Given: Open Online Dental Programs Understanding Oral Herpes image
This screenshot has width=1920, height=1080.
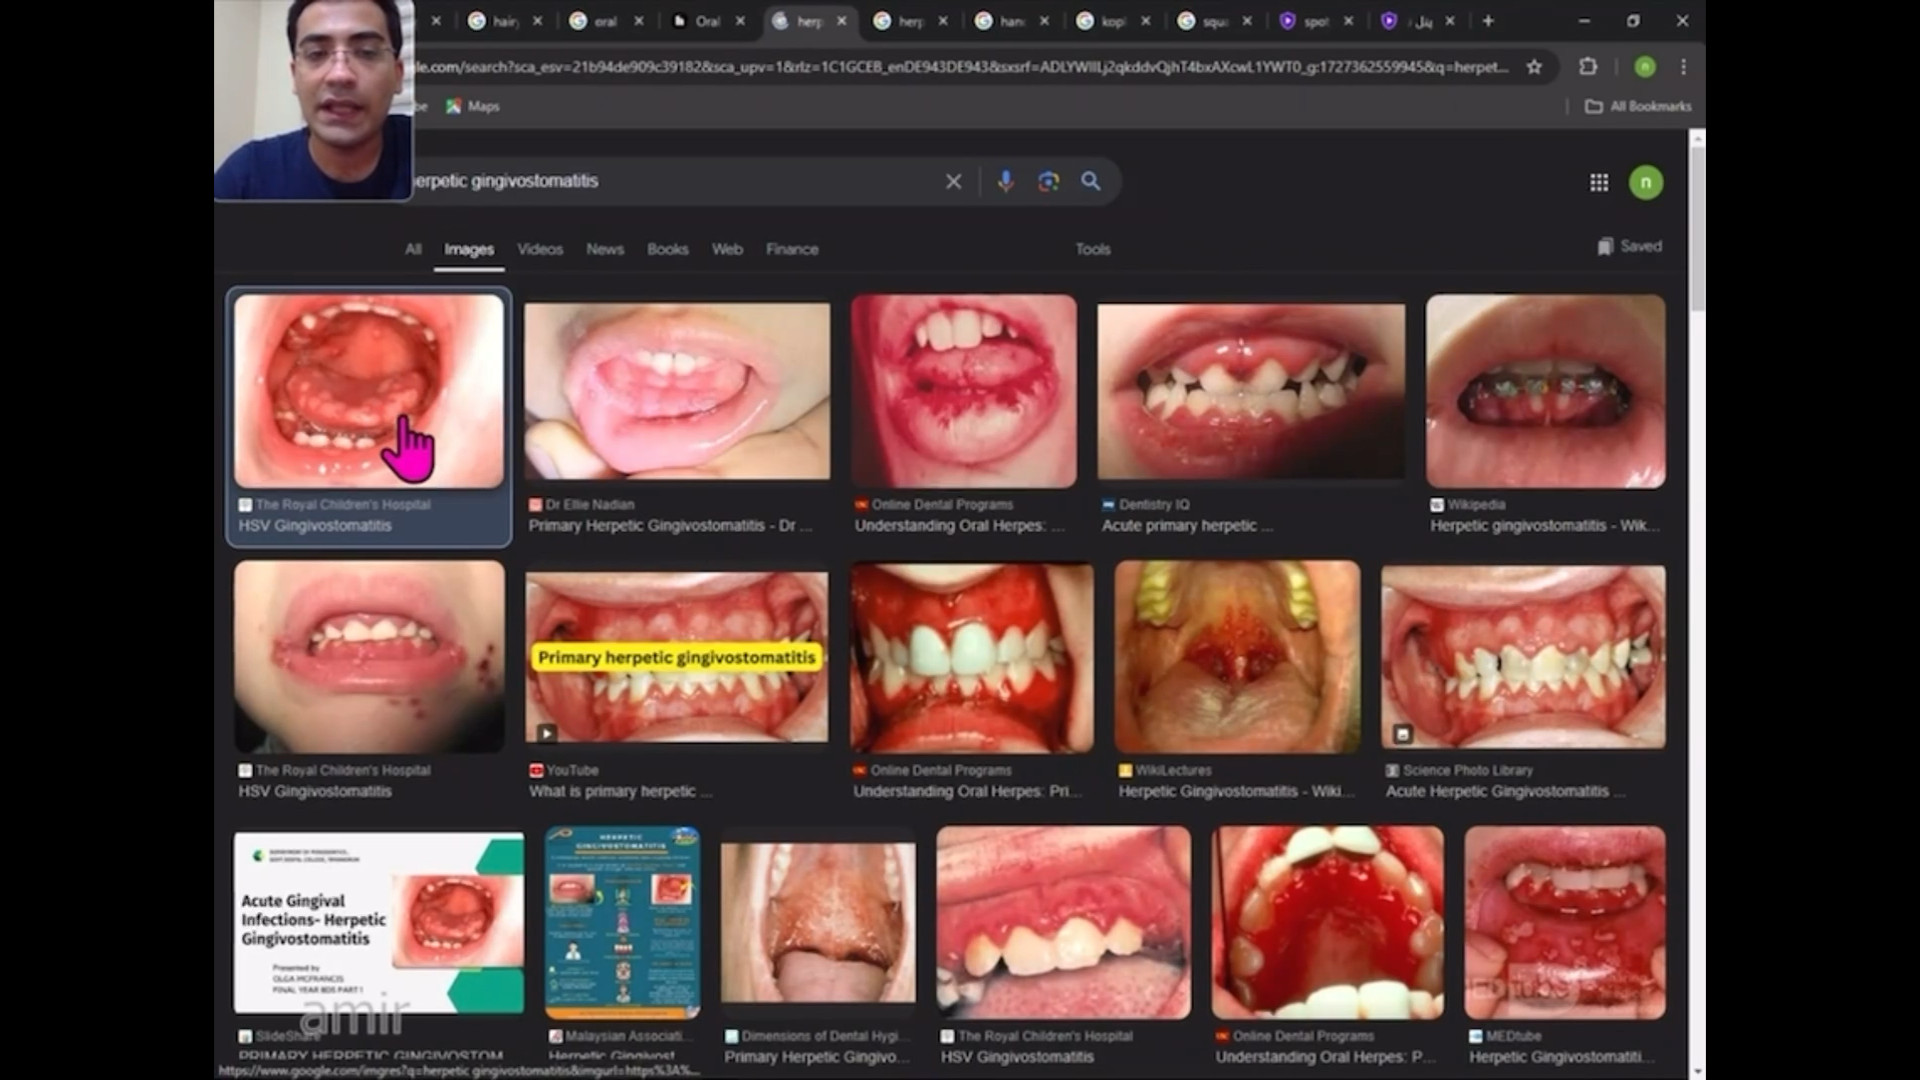Looking at the screenshot, I should [x=964, y=391].
